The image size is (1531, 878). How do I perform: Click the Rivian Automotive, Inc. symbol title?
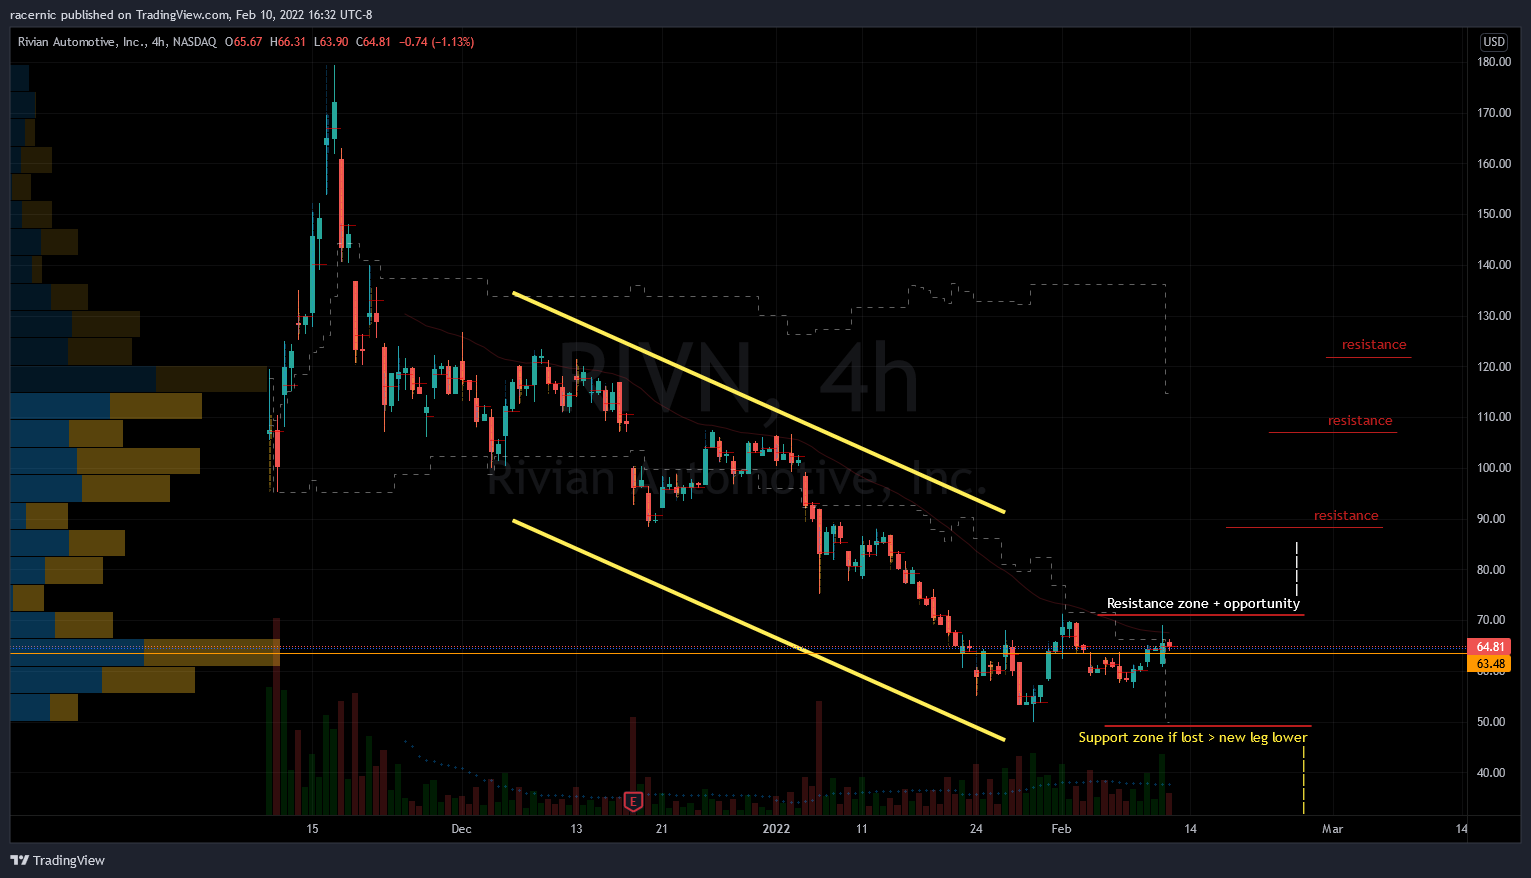click(x=80, y=42)
